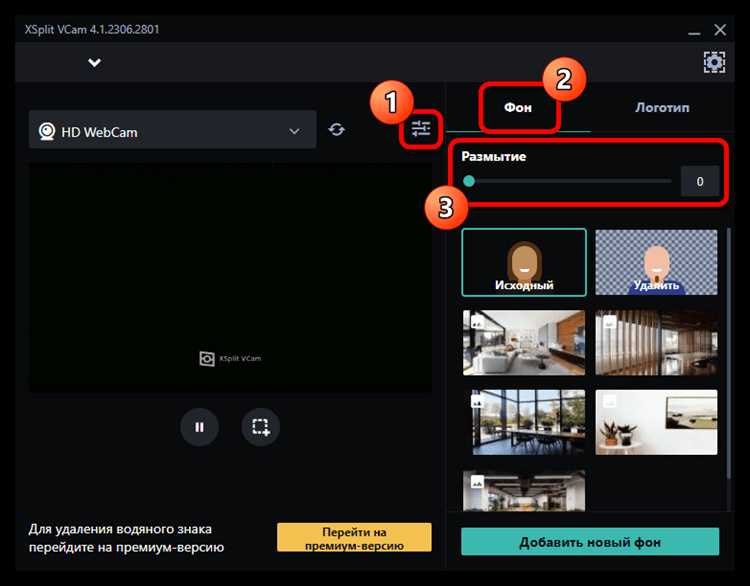Choose the white wall with plants background
Viewport: 750px width, 586px height.
click(656, 422)
